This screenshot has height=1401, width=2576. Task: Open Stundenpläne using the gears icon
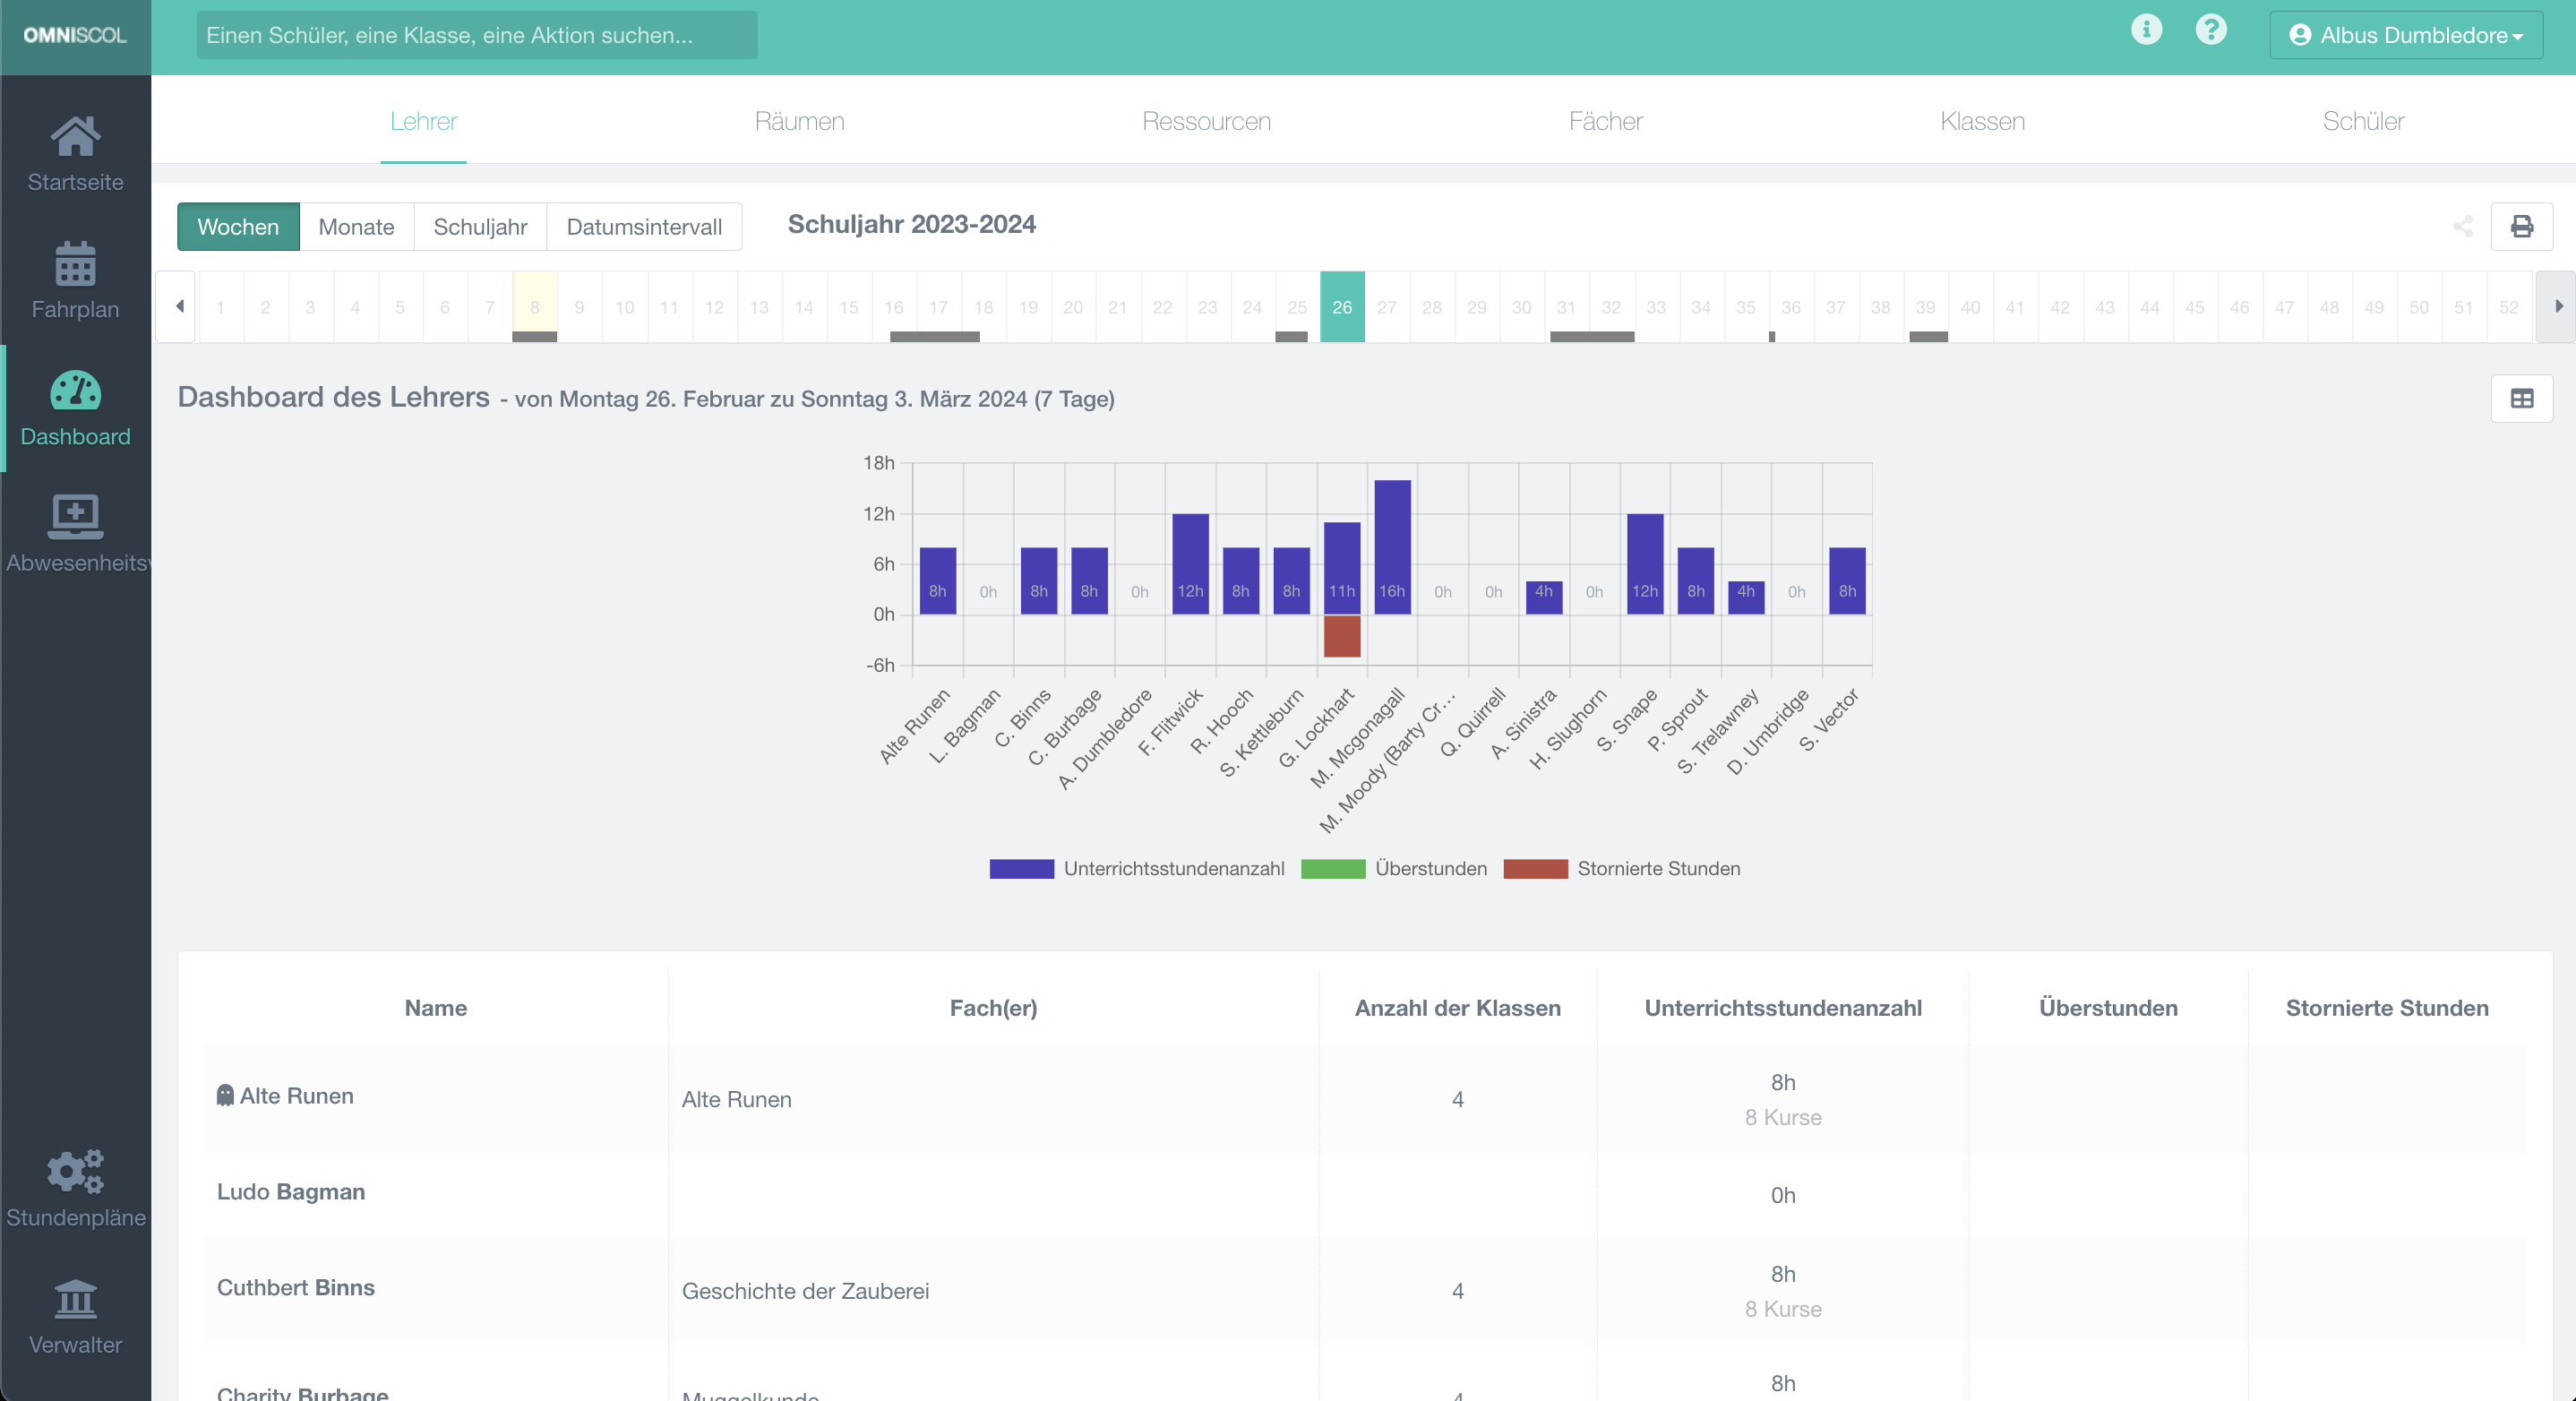pos(76,1172)
